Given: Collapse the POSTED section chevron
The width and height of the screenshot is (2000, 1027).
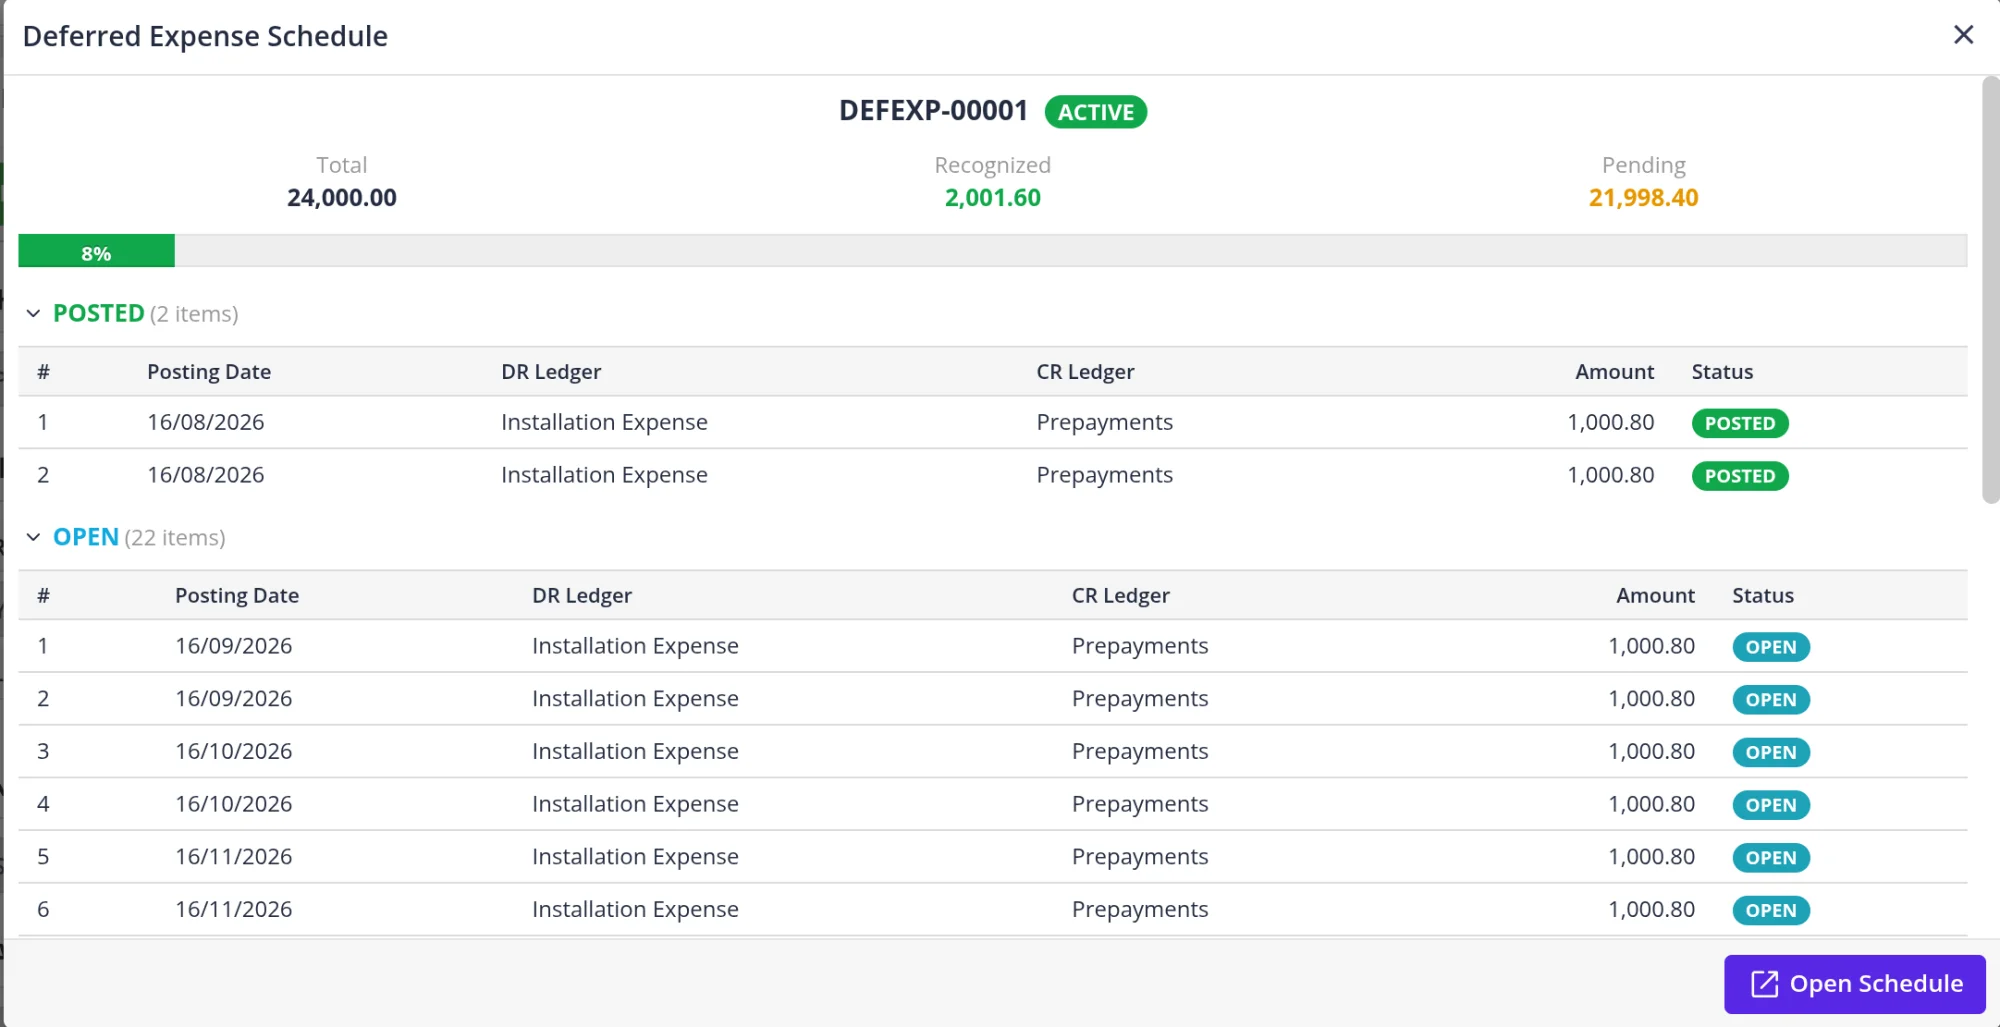Looking at the screenshot, I should pyautogui.click(x=33, y=314).
